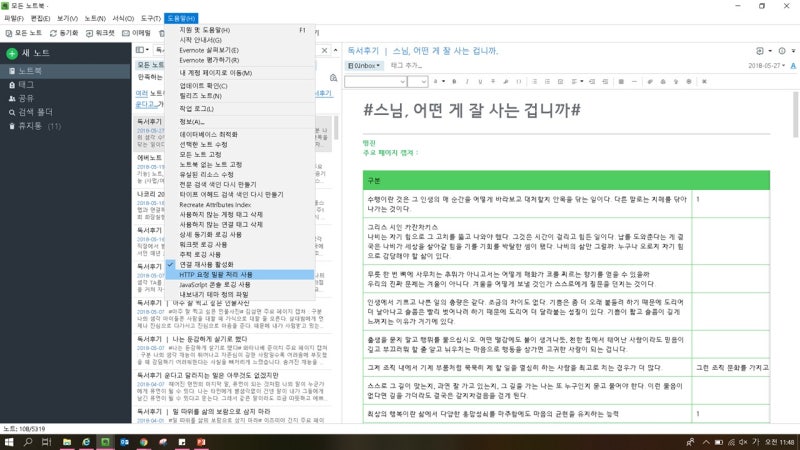Collapse the search panel with the up arrow
The width and height of the screenshot is (800, 450).
(335, 50)
